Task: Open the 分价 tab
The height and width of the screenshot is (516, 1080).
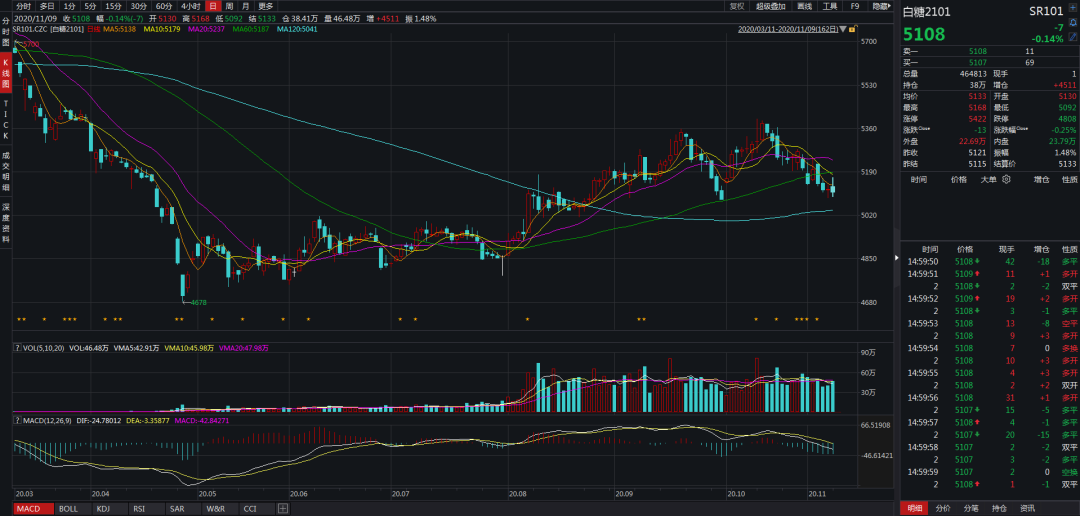Action: click(943, 509)
